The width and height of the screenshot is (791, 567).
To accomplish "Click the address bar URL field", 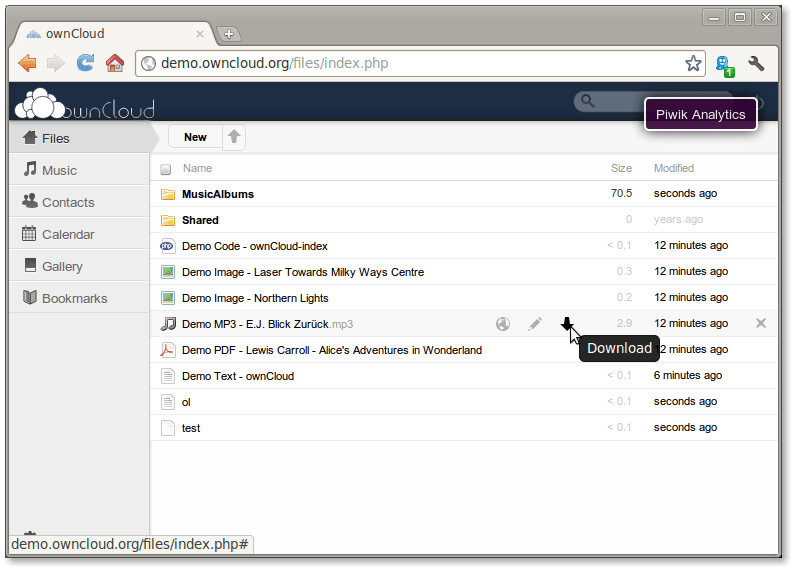I will pos(420,64).
